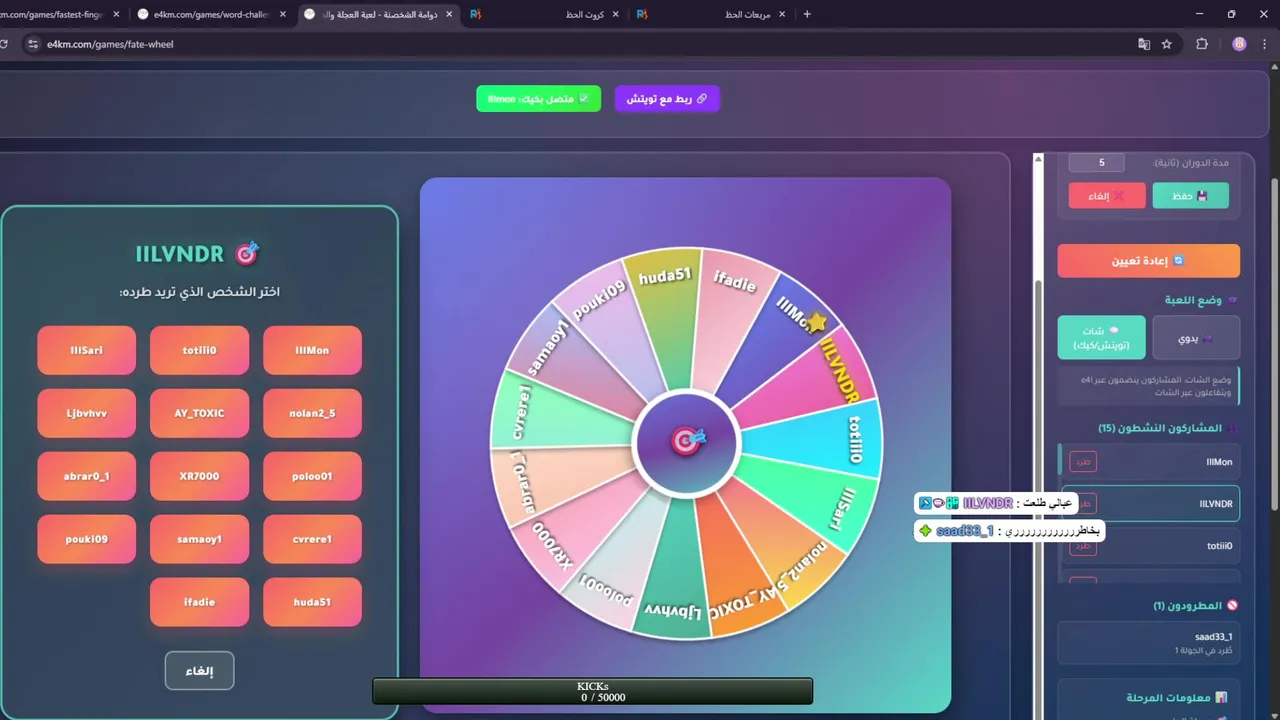The height and width of the screenshot is (720, 1280).
Task: Choose IIIMon in the kick panel
Action: pos(312,350)
